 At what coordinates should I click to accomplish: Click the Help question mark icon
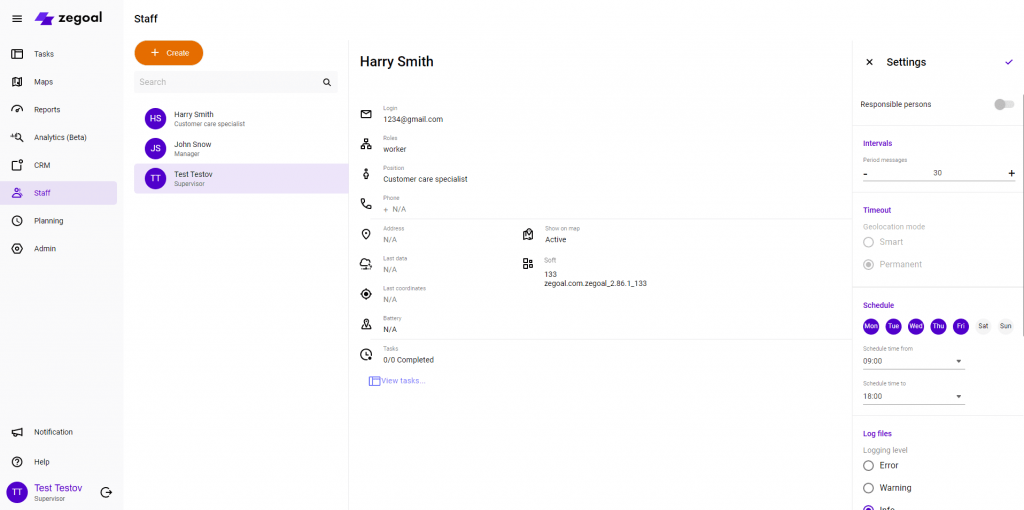17,462
